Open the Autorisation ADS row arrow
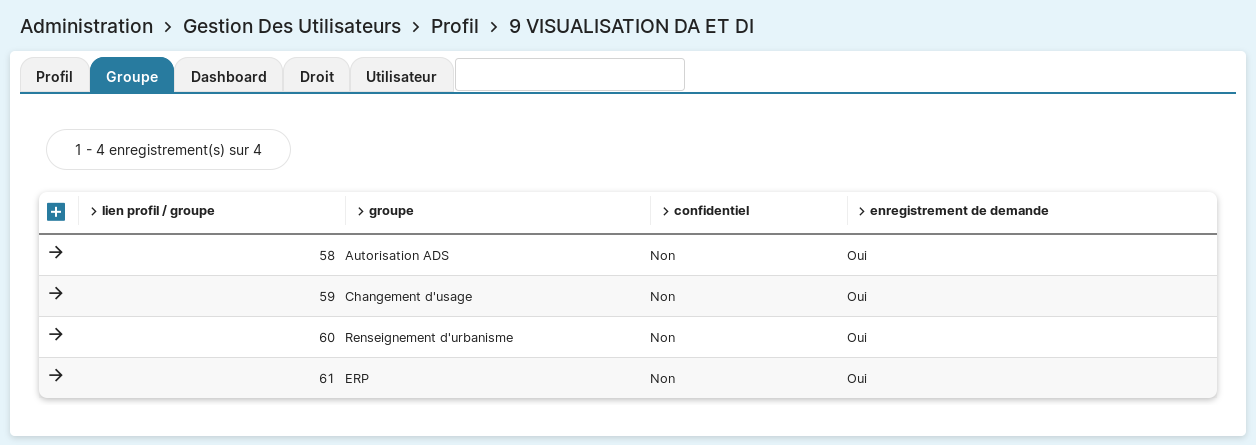Screen dimensions: 1256x445 coord(56,252)
